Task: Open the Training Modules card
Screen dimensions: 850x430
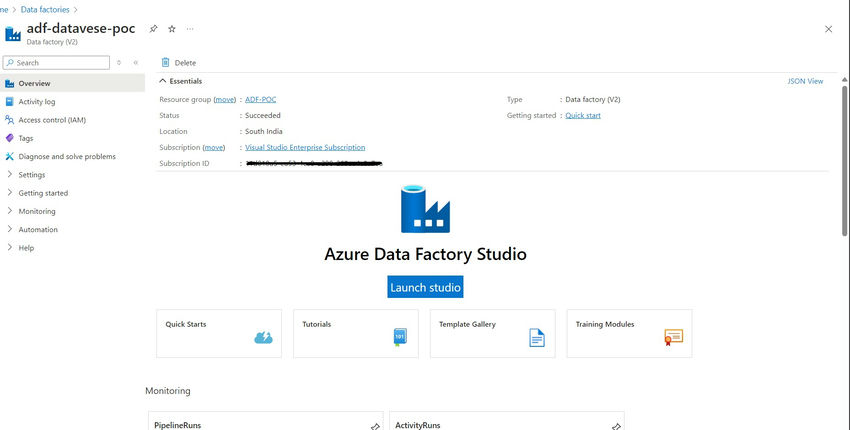Action: 629,333
